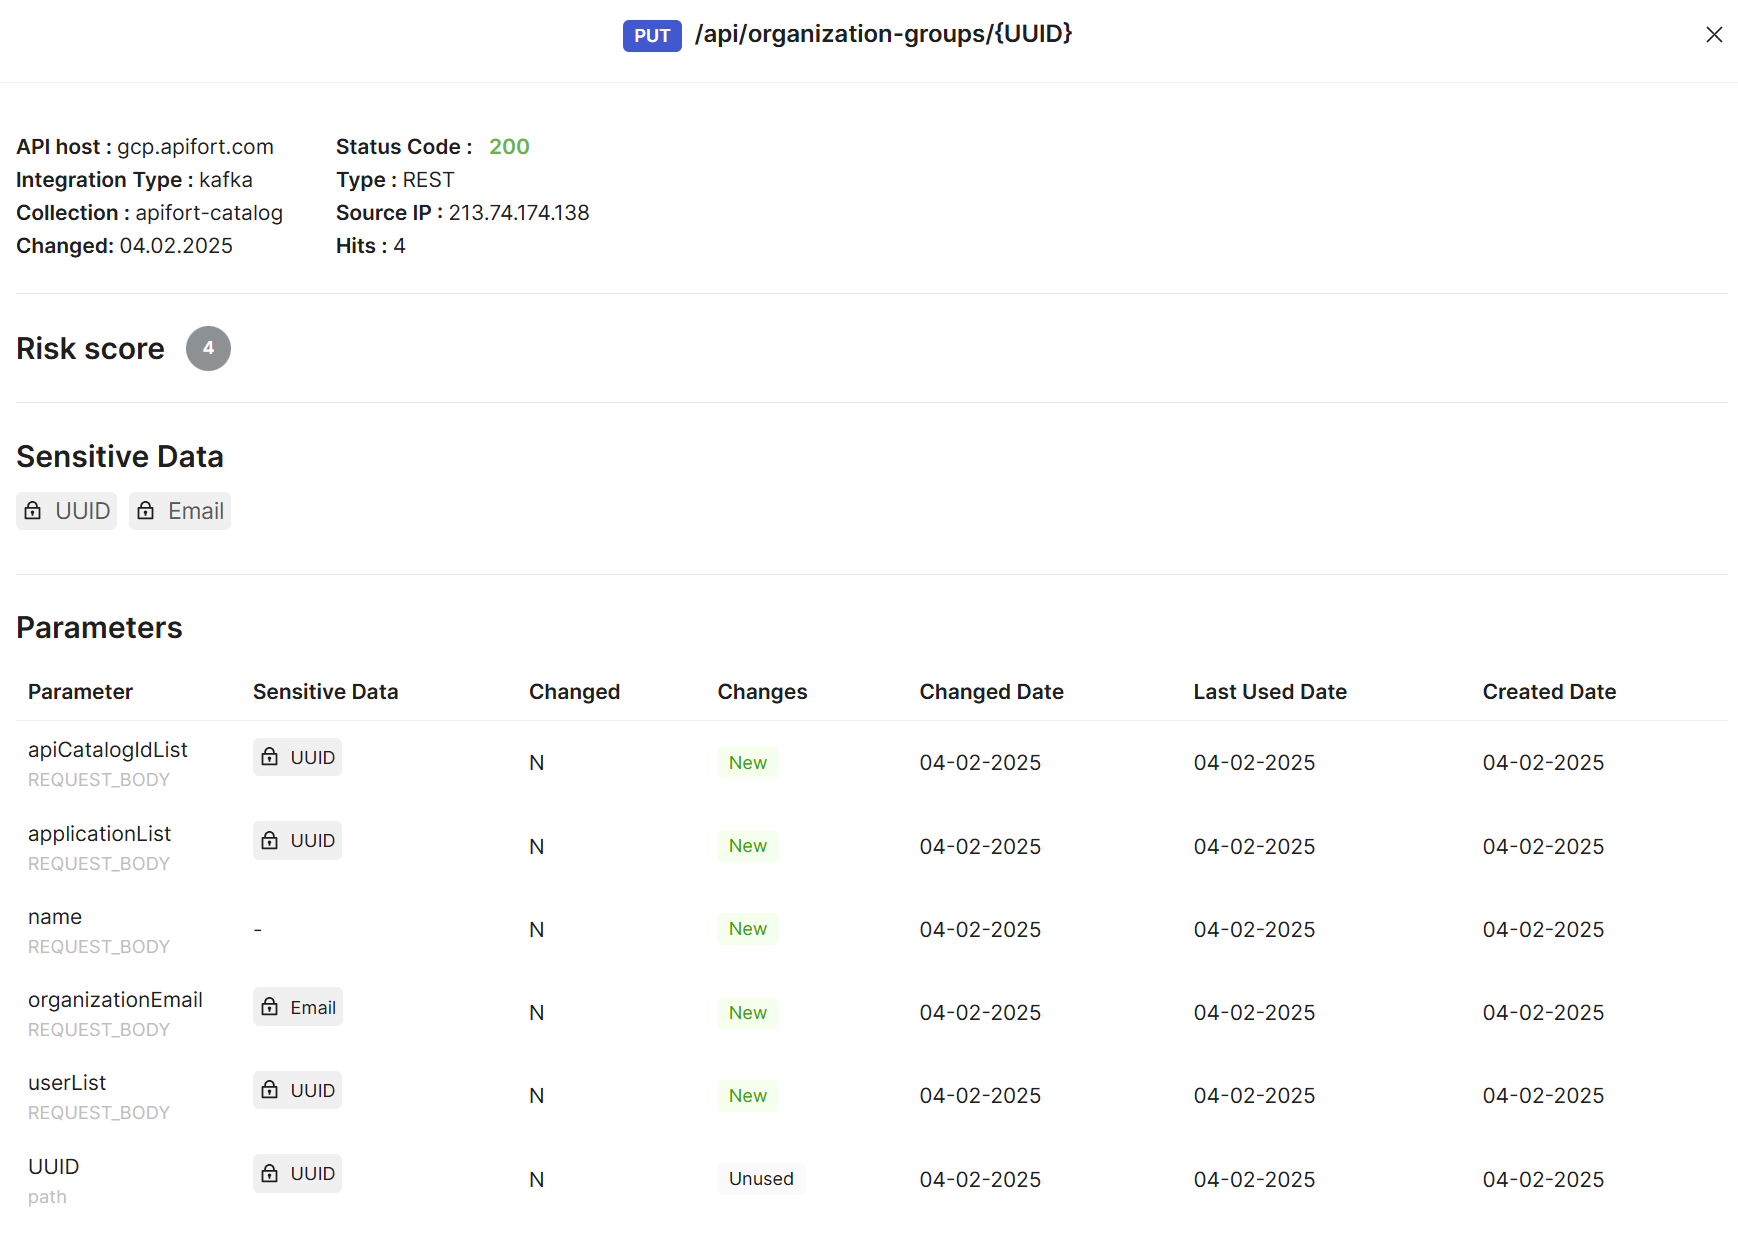Click lock icon in UUID path row

(x=270, y=1173)
